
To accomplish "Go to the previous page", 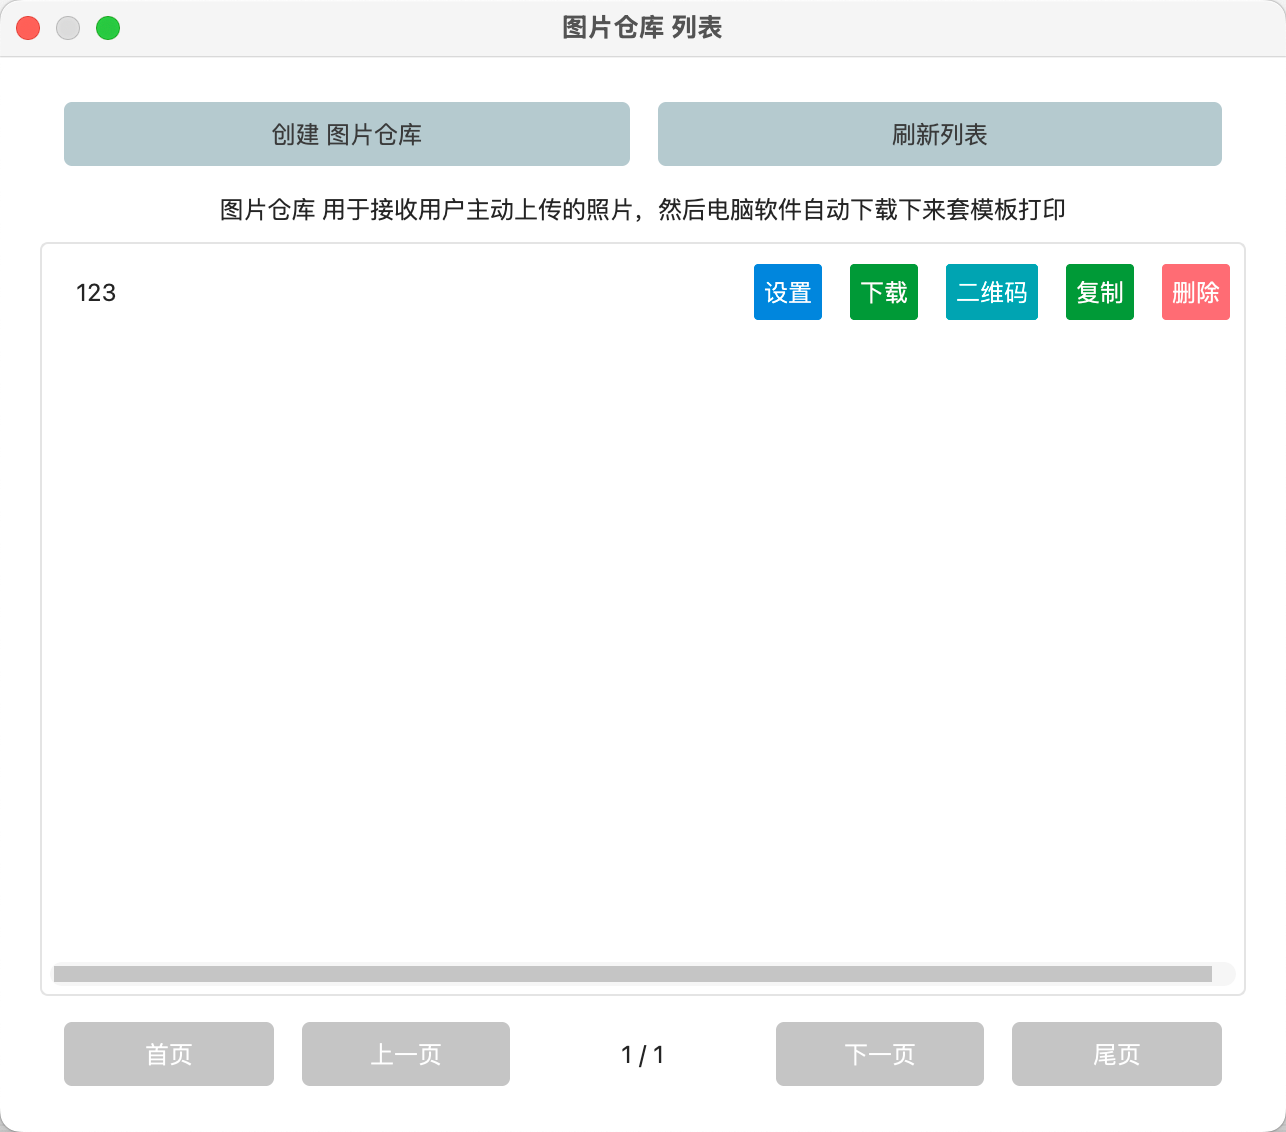I will coord(405,1053).
